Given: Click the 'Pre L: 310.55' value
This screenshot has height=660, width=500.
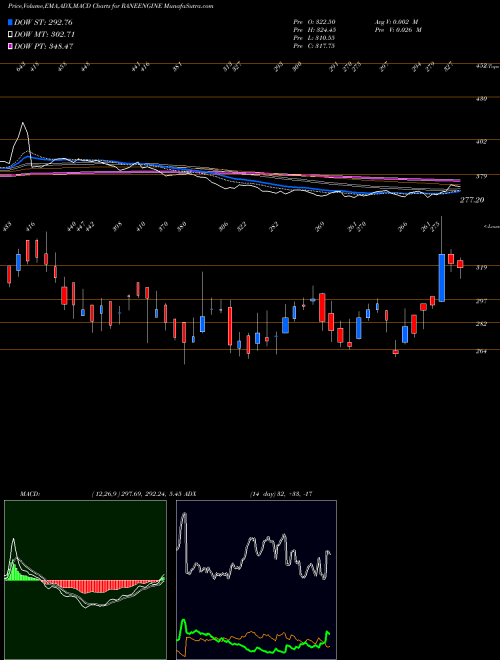Looking at the screenshot, I should tap(314, 38).
